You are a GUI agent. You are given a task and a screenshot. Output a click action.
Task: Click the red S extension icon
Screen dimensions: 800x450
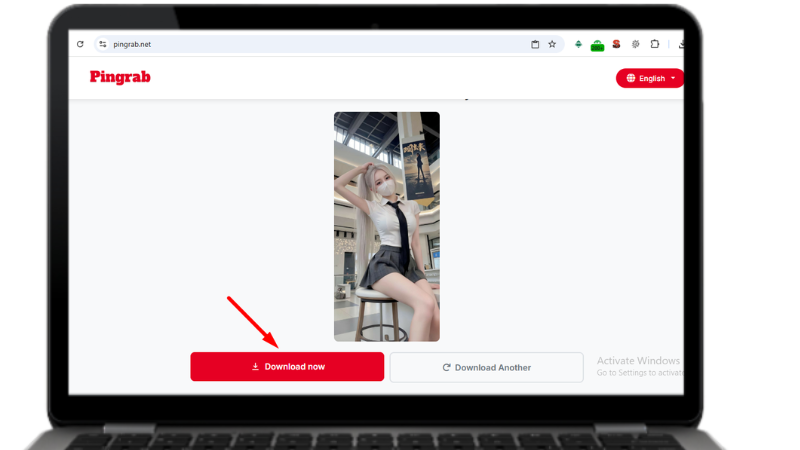616,44
